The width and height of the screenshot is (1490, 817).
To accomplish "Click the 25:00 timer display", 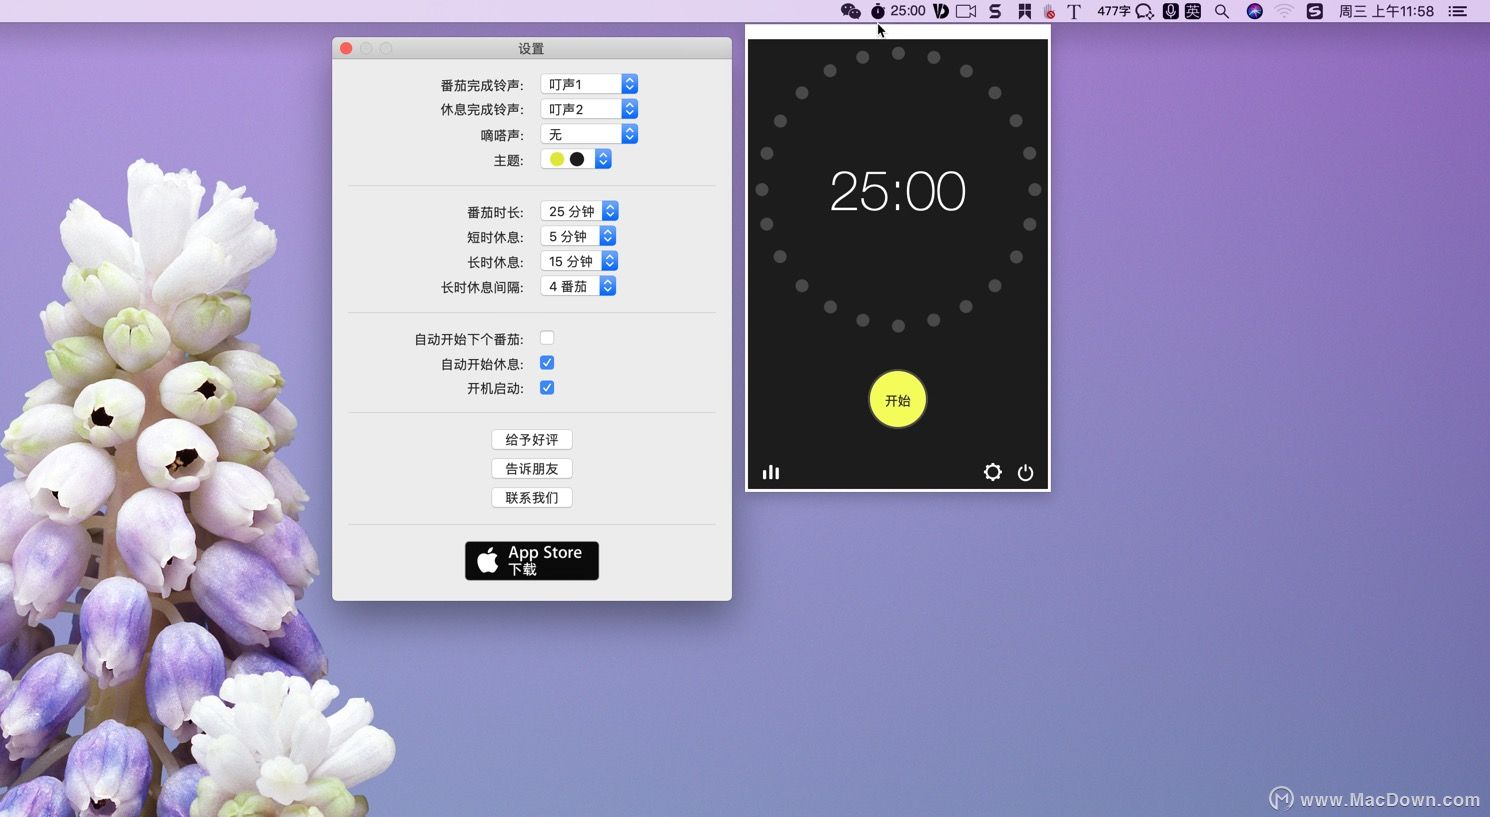I will click(x=898, y=191).
